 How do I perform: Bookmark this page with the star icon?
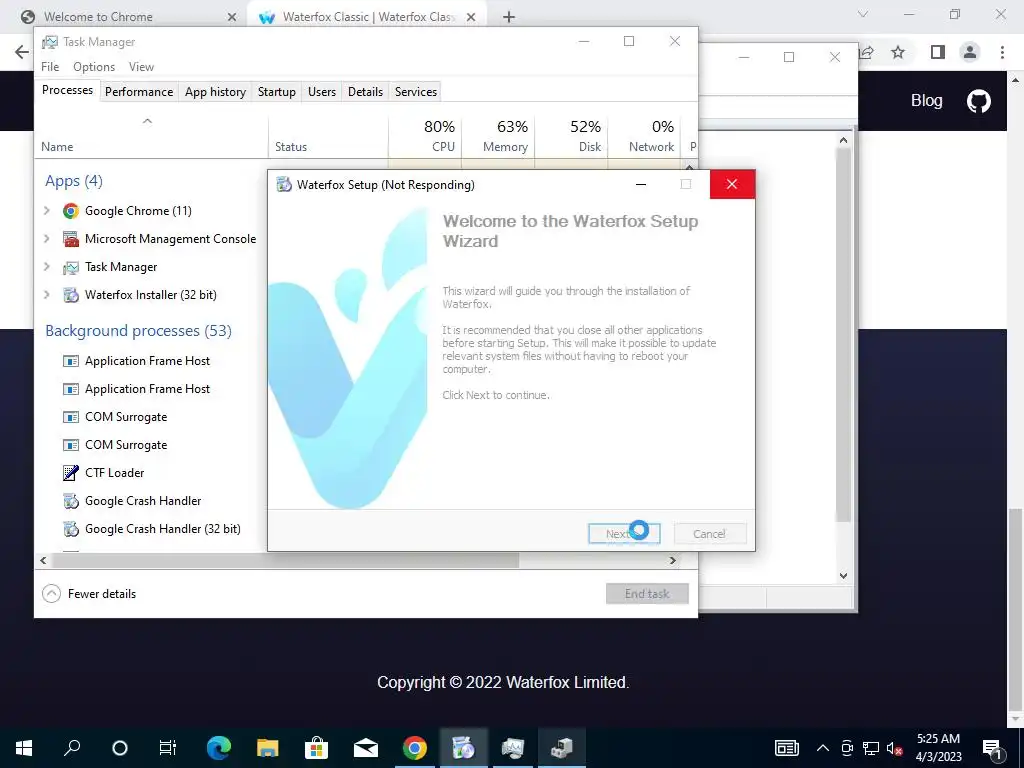click(898, 52)
